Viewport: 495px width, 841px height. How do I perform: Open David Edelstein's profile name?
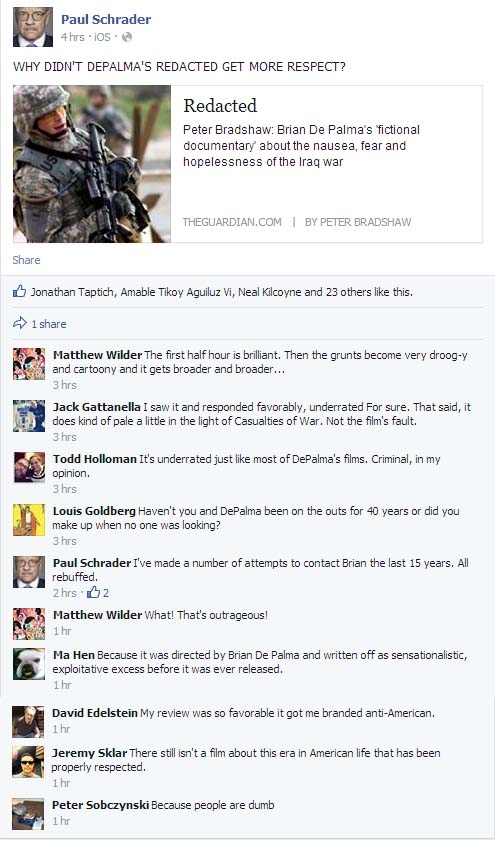[95, 713]
